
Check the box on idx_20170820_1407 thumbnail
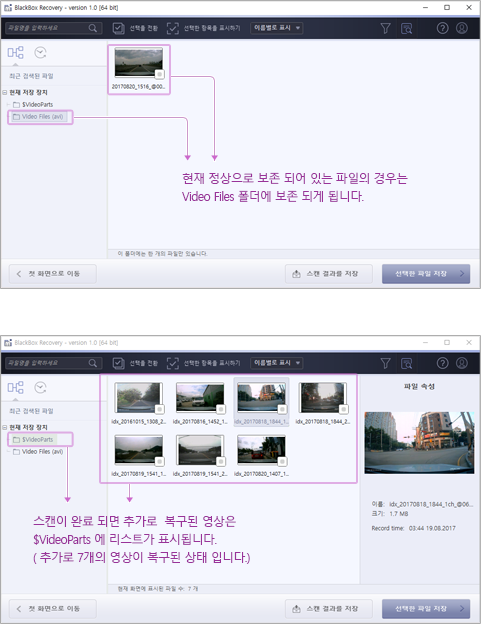[282, 462]
